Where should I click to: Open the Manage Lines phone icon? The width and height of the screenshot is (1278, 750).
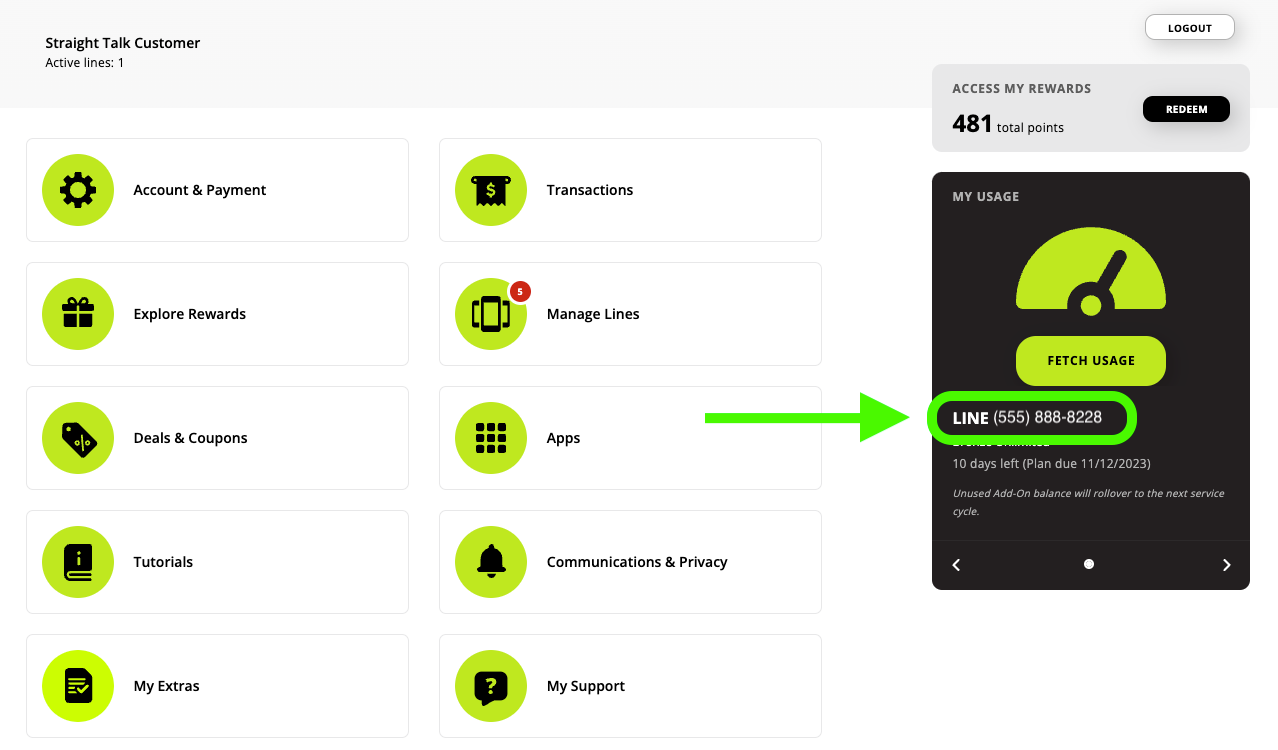point(491,314)
